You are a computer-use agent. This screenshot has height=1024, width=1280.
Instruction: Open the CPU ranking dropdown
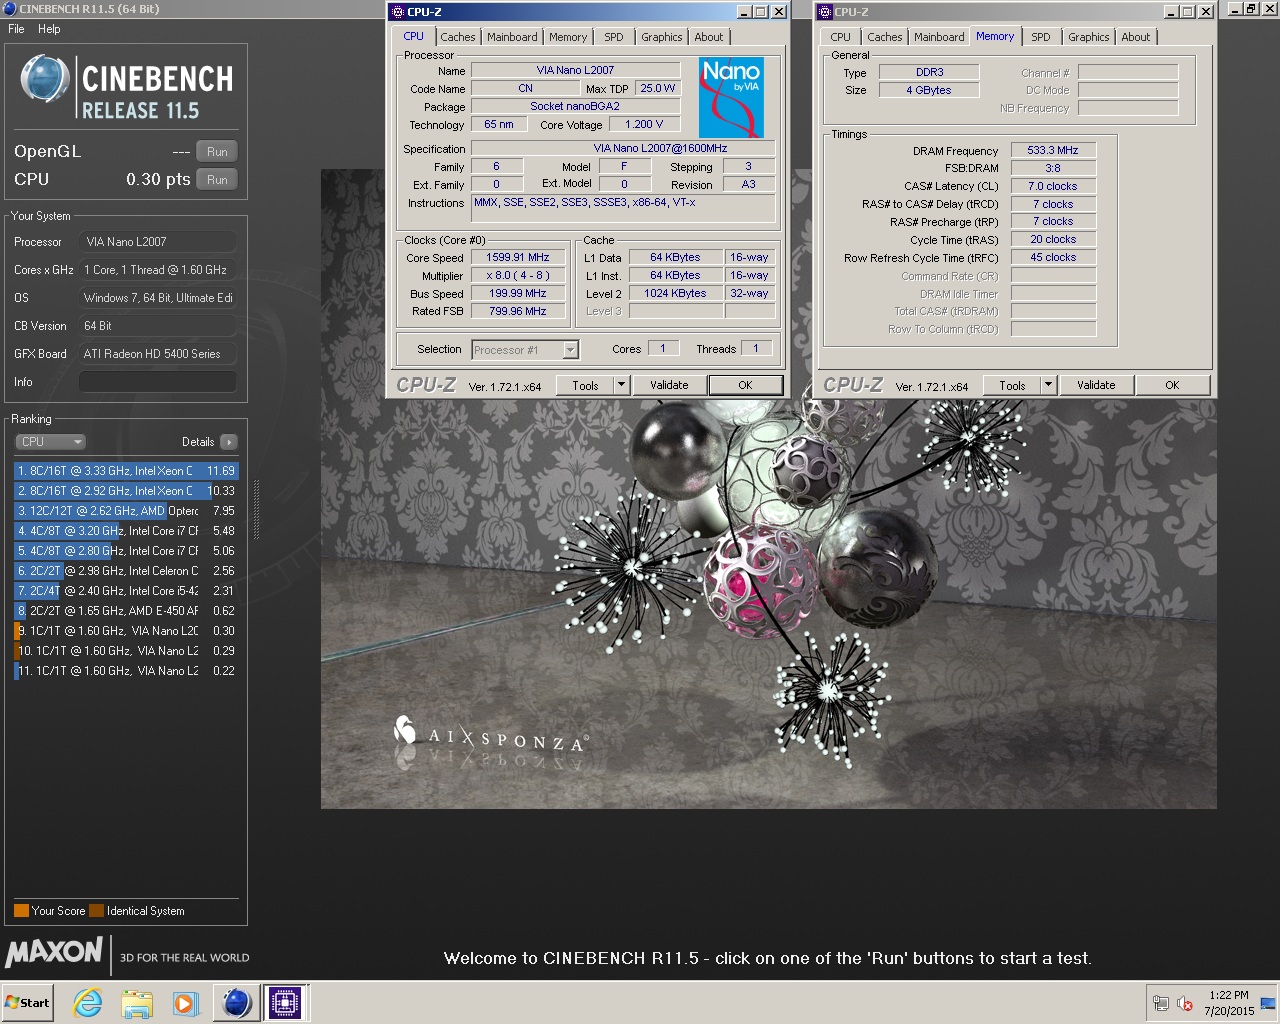point(50,442)
